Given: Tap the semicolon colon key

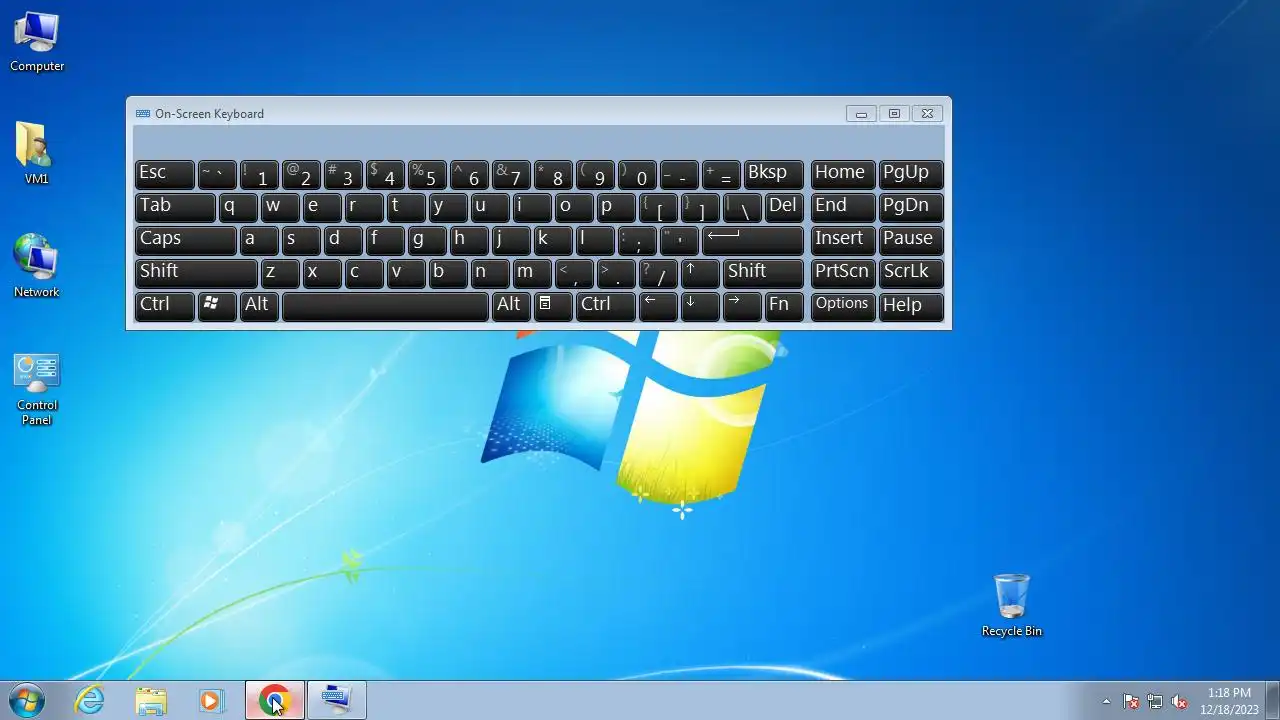Looking at the screenshot, I should [637, 240].
